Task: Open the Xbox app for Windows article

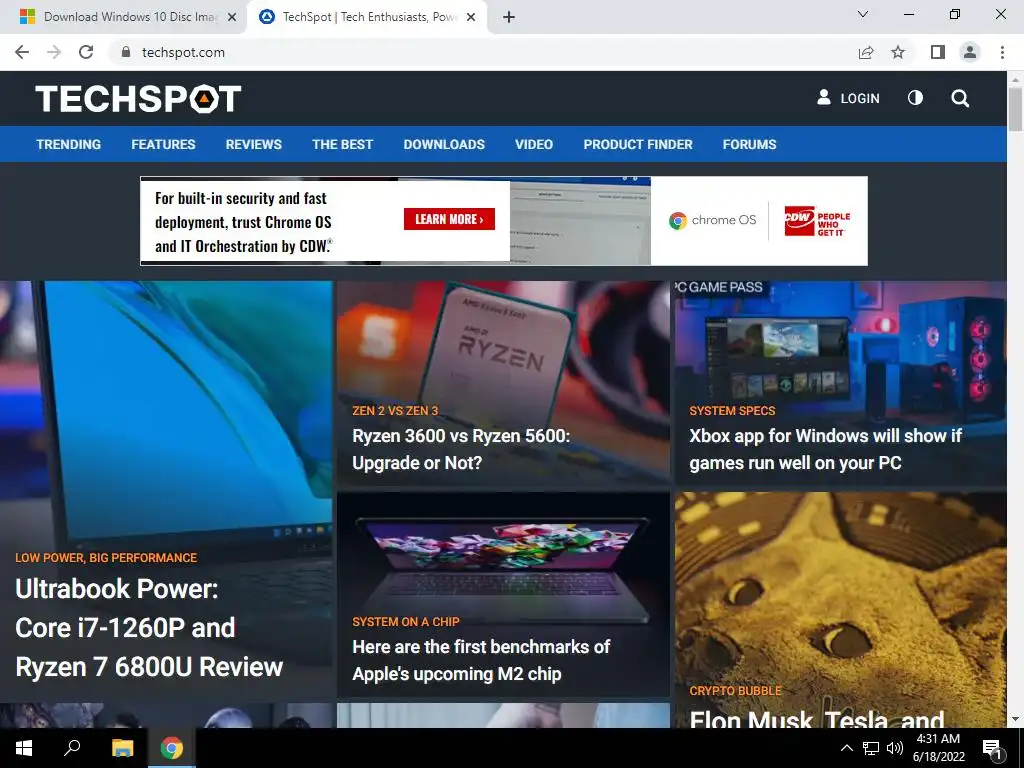Action: [x=825, y=449]
